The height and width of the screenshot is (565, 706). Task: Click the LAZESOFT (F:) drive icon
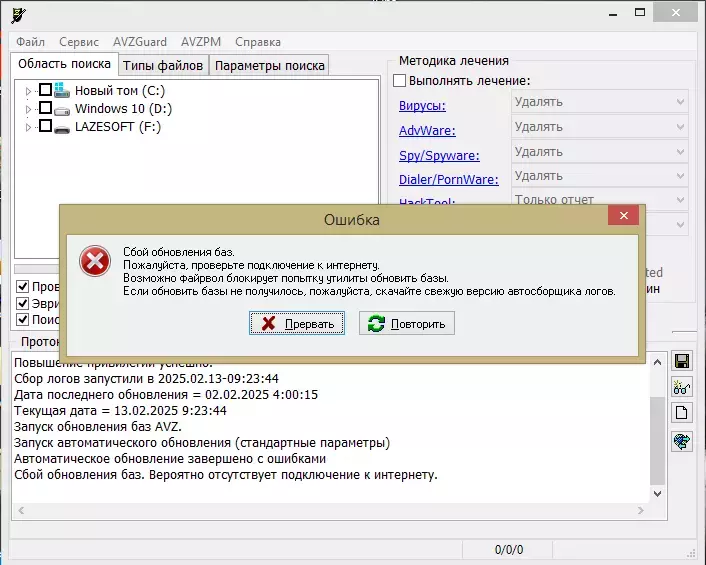click(62, 129)
